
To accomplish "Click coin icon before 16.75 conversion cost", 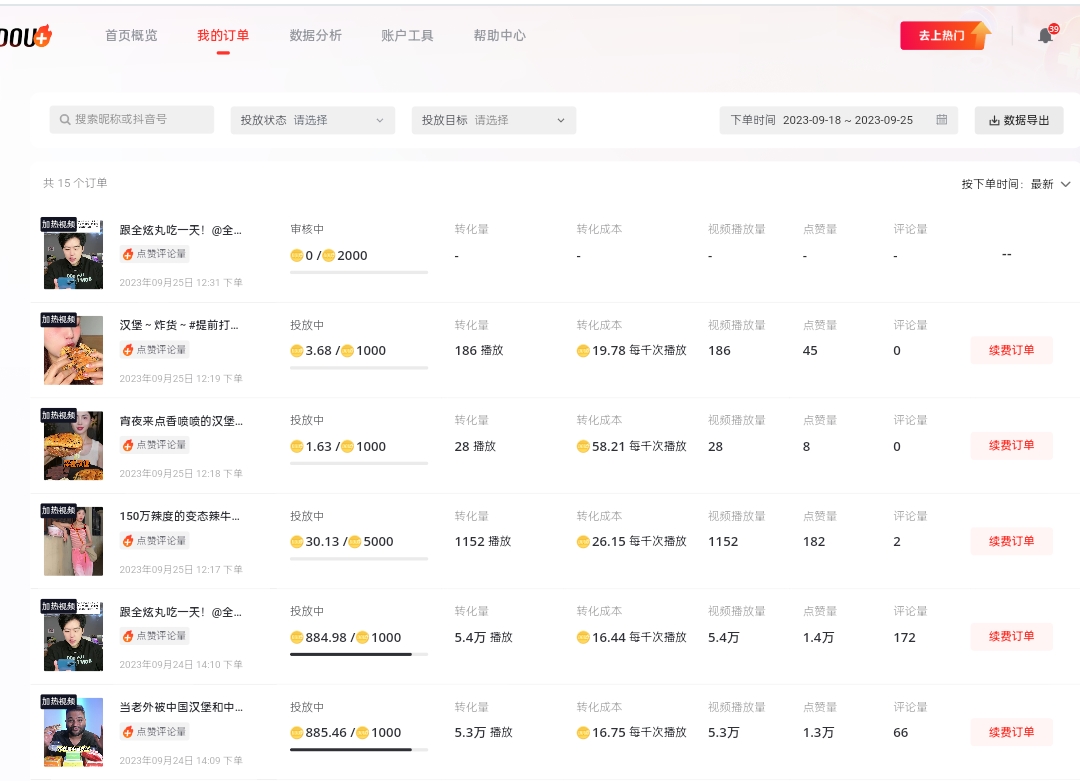I will click(x=583, y=733).
